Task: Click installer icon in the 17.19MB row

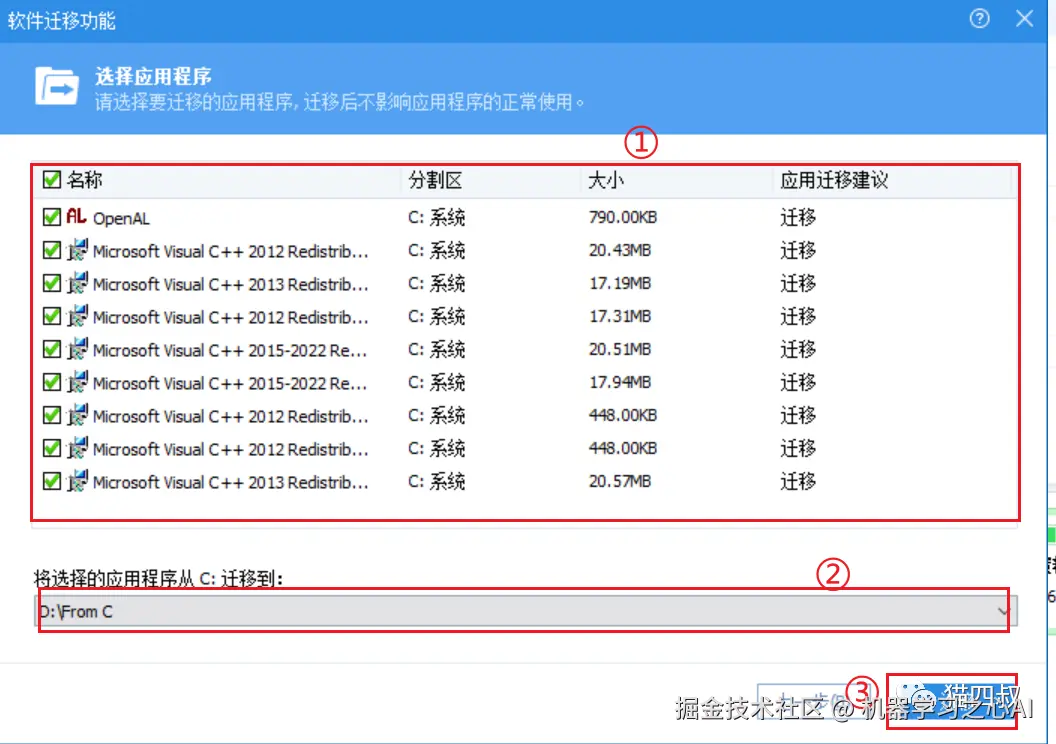Action: [x=77, y=283]
